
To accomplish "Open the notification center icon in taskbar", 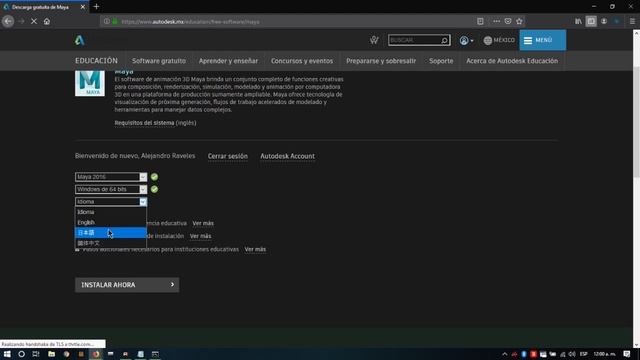I will coord(627,354).
